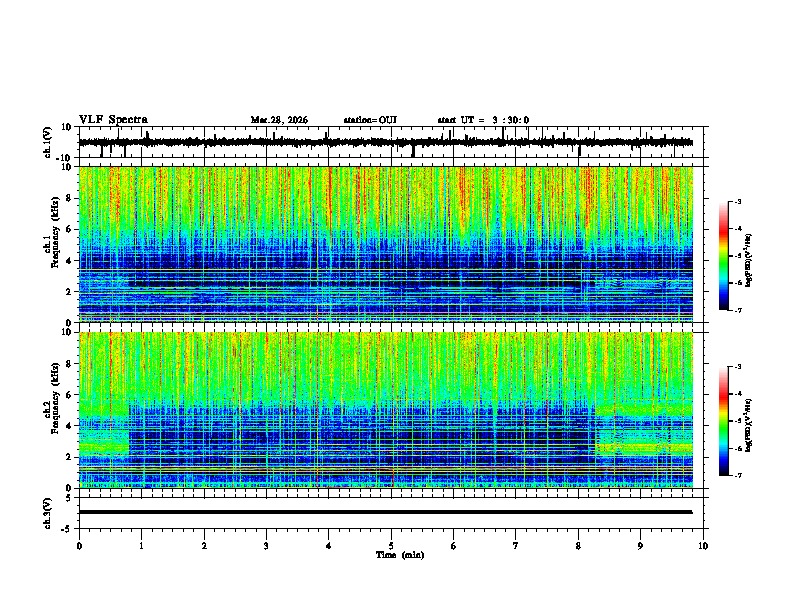The width and height of the screenshot is (792, 612).
Task: Click the "start UT = 3 :30: 0" text
Action: (483, 120)
